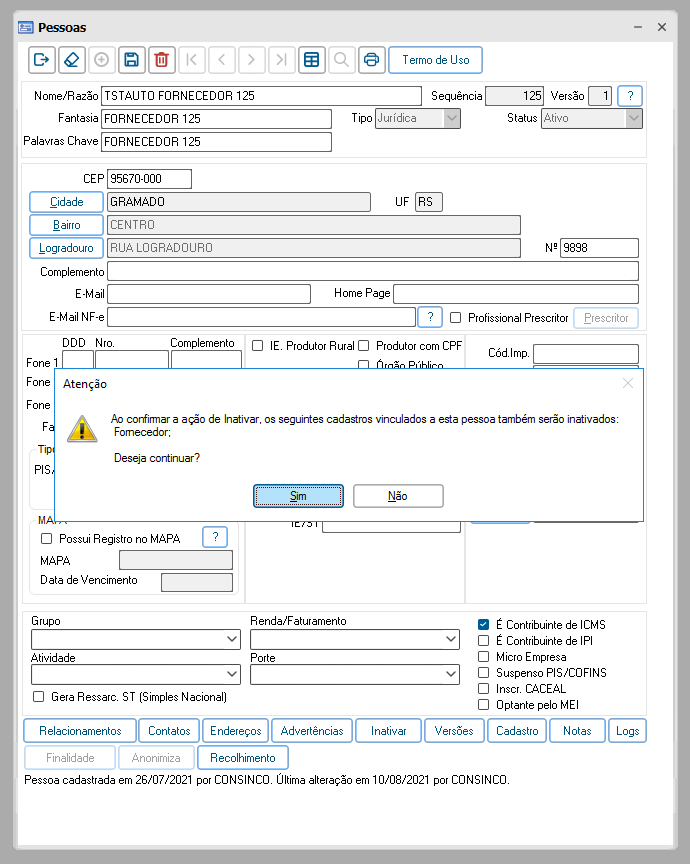Screen dimensions: 690x864
Task: Focus the Fantasia input field
Action: [217, 118]
